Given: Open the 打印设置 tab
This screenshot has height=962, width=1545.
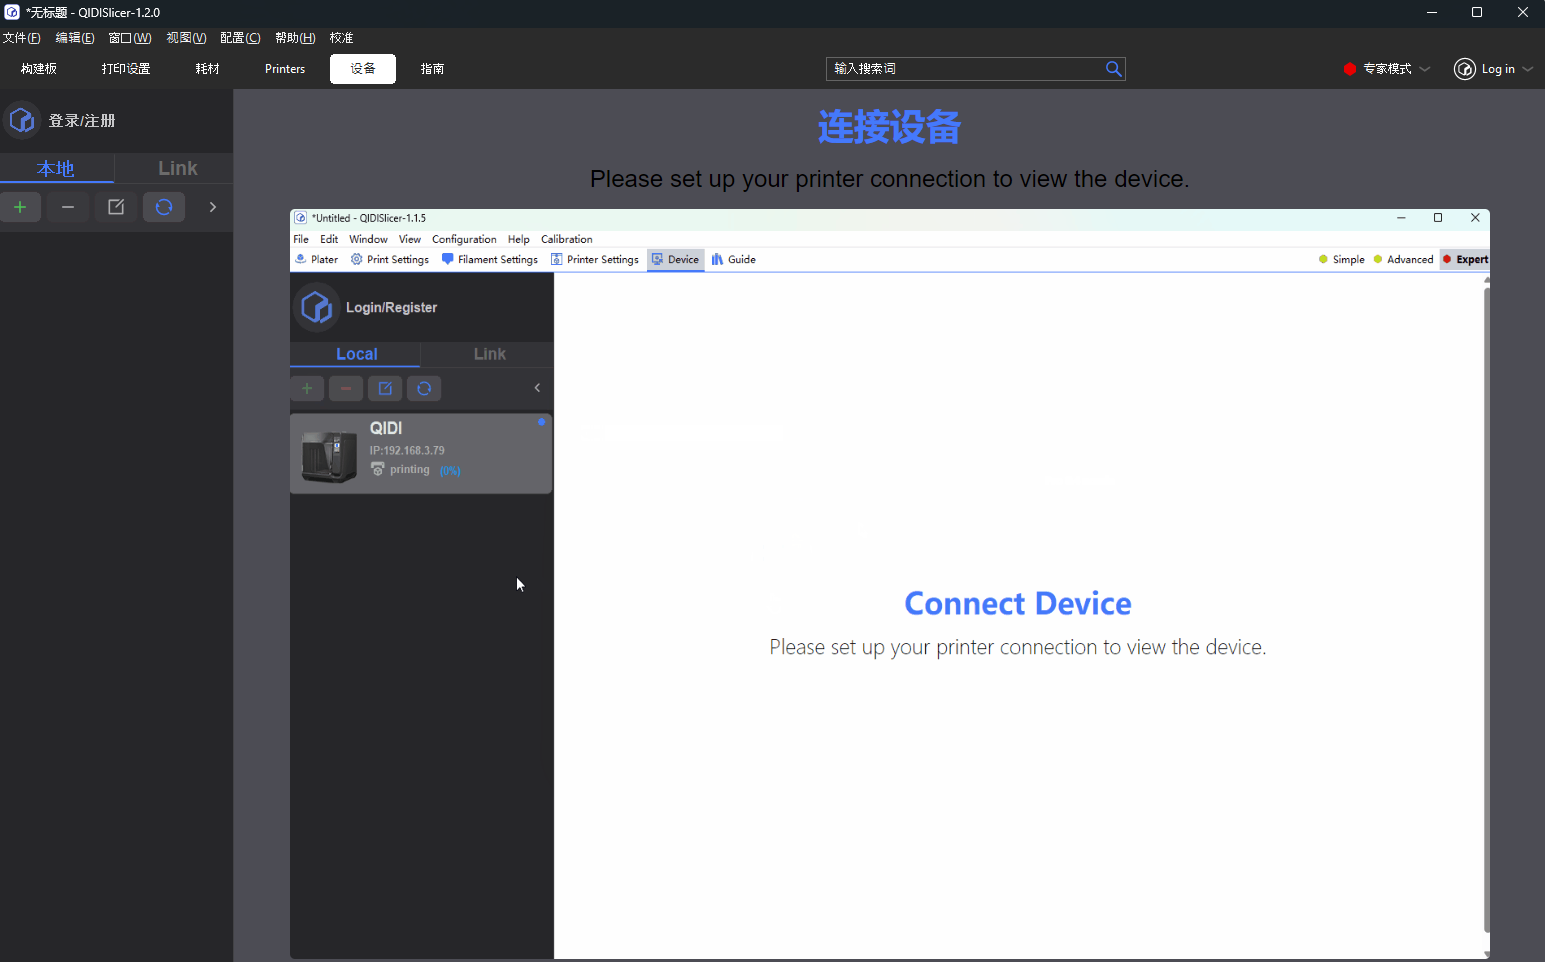Looking at the screenshot, I should coord(126,69).
